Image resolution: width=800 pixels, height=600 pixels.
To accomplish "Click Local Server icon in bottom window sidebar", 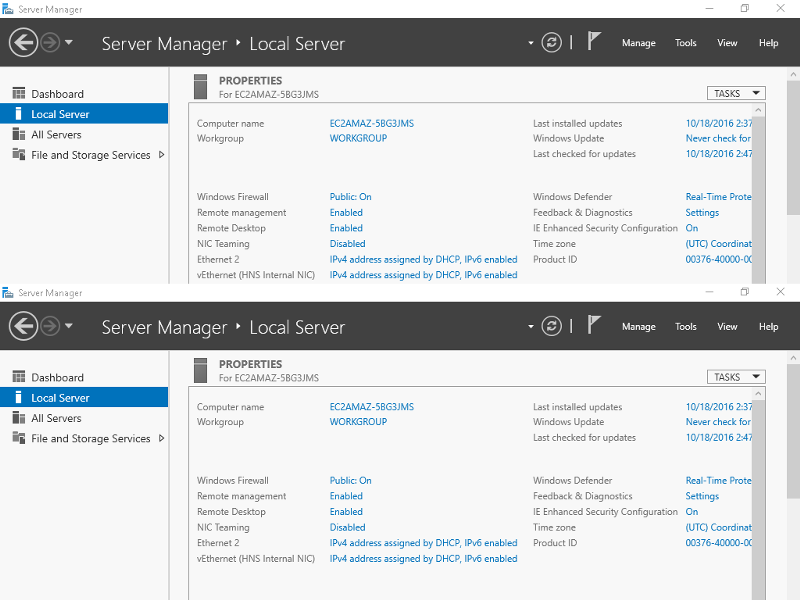I will click(x=19, y=397).
